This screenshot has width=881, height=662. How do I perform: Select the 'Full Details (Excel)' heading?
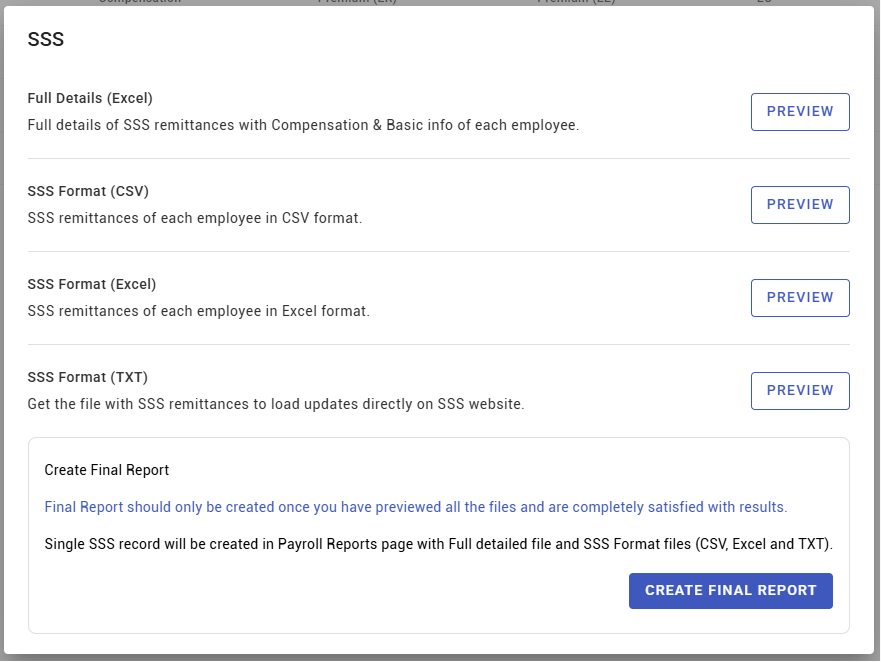click(90, 98)
